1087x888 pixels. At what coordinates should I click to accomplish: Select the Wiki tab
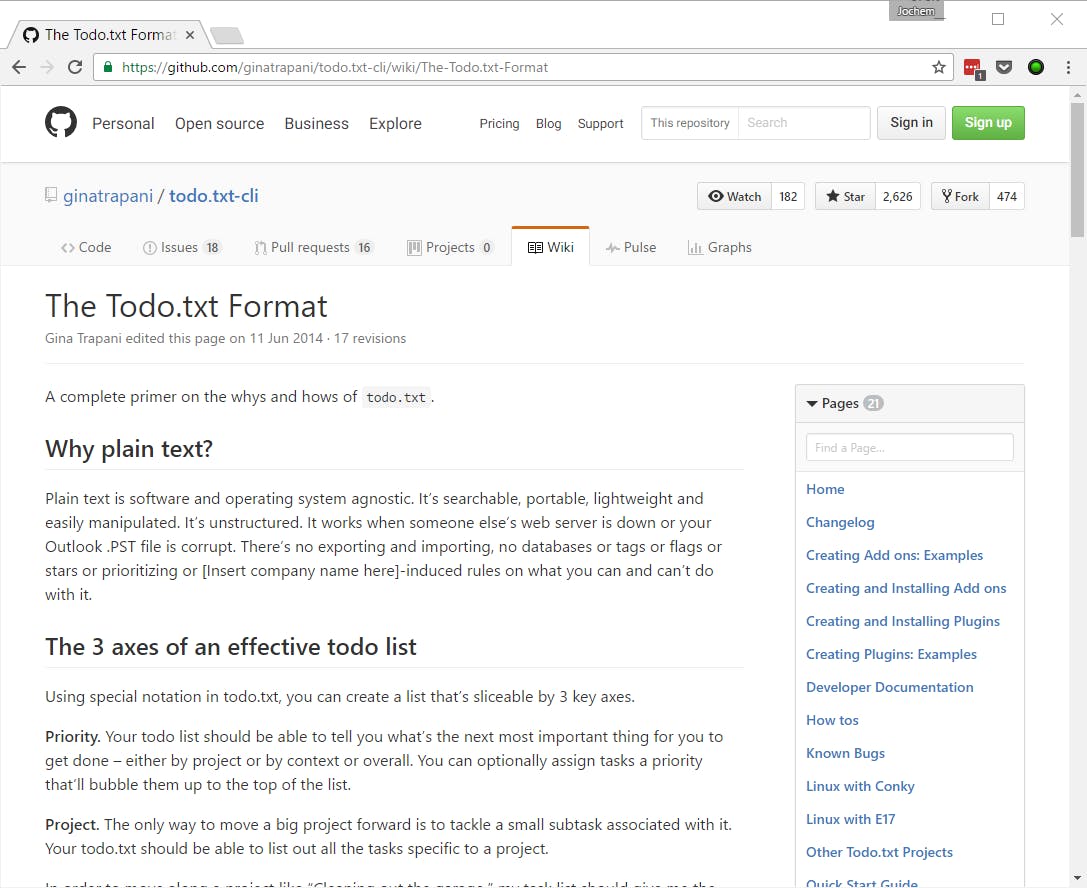click(x=550, y=247)
